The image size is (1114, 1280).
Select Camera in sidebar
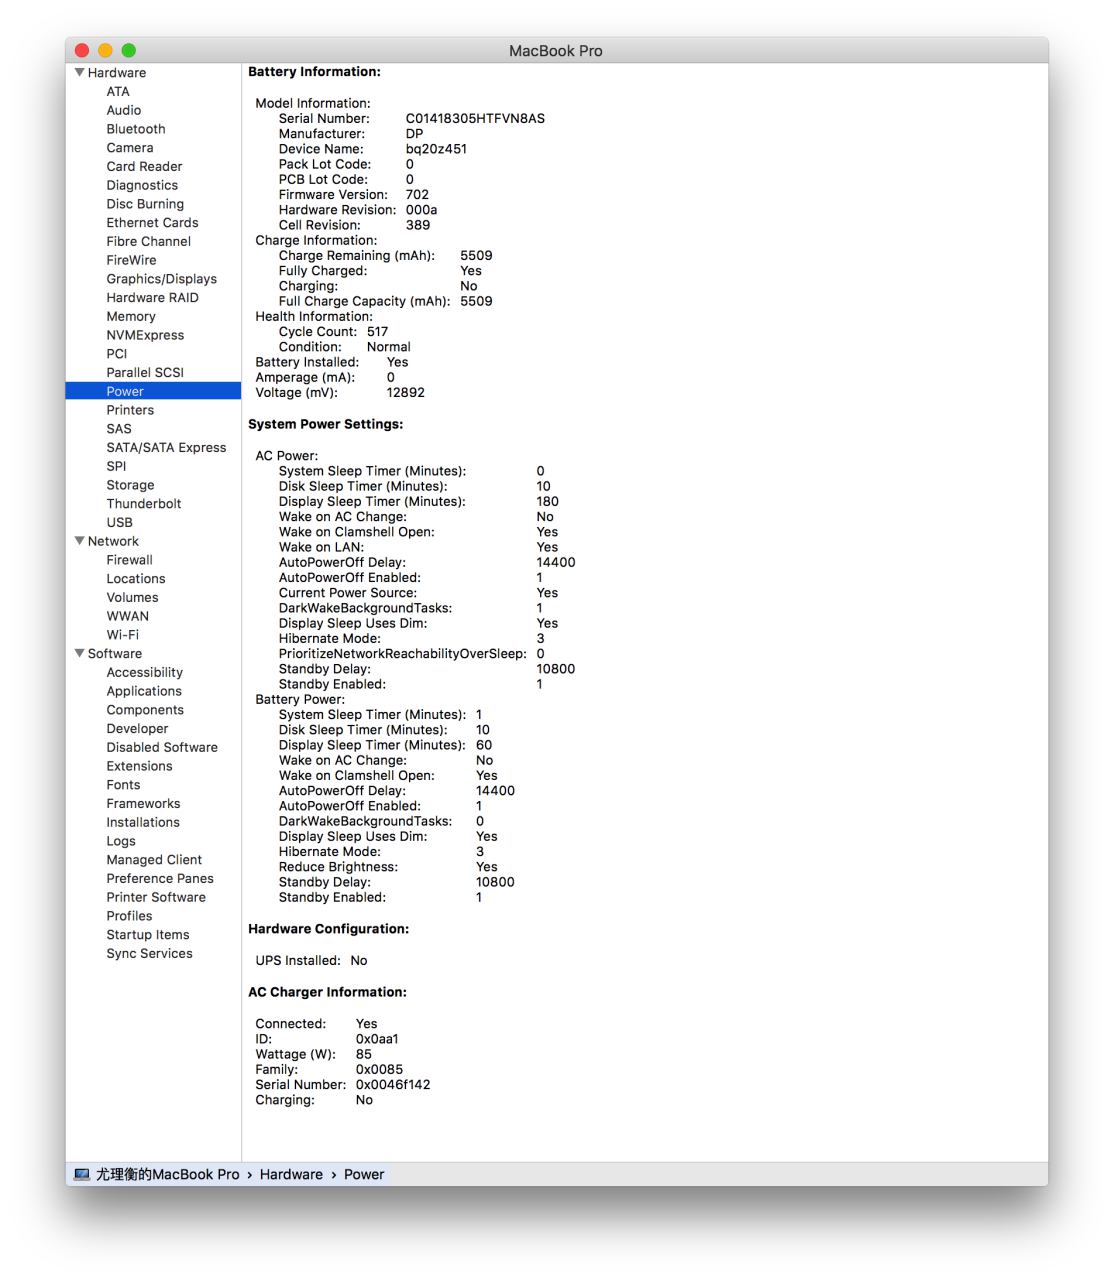click(x=130, y=147)
